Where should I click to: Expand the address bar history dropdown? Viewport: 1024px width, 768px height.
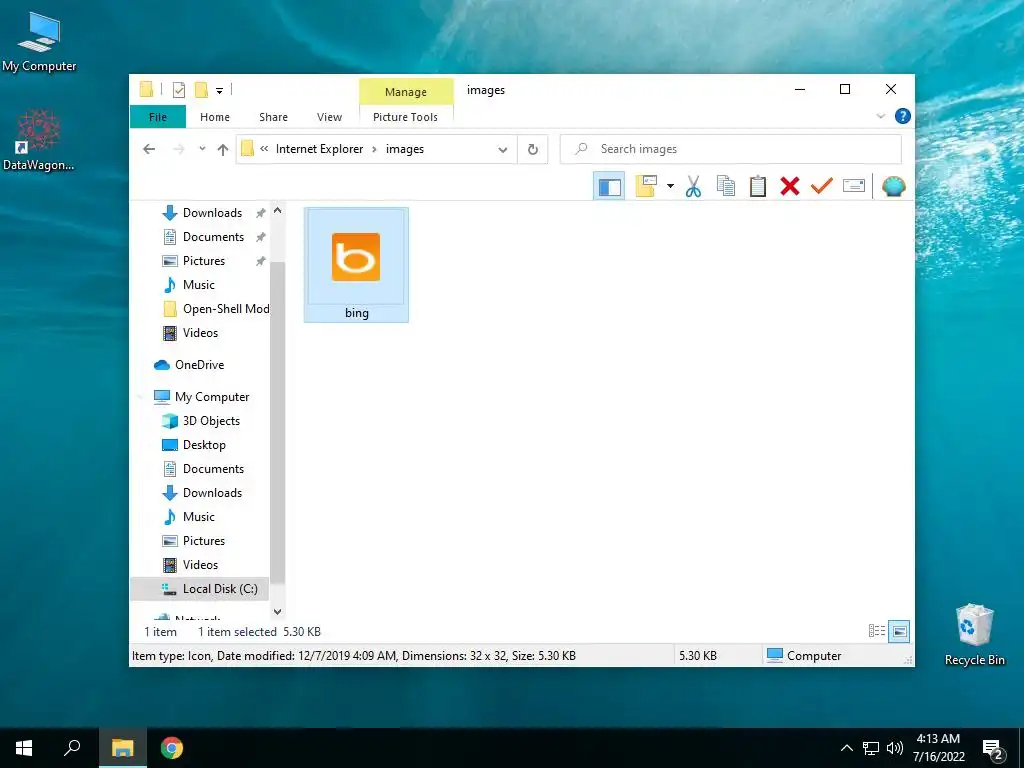[502, 150]
